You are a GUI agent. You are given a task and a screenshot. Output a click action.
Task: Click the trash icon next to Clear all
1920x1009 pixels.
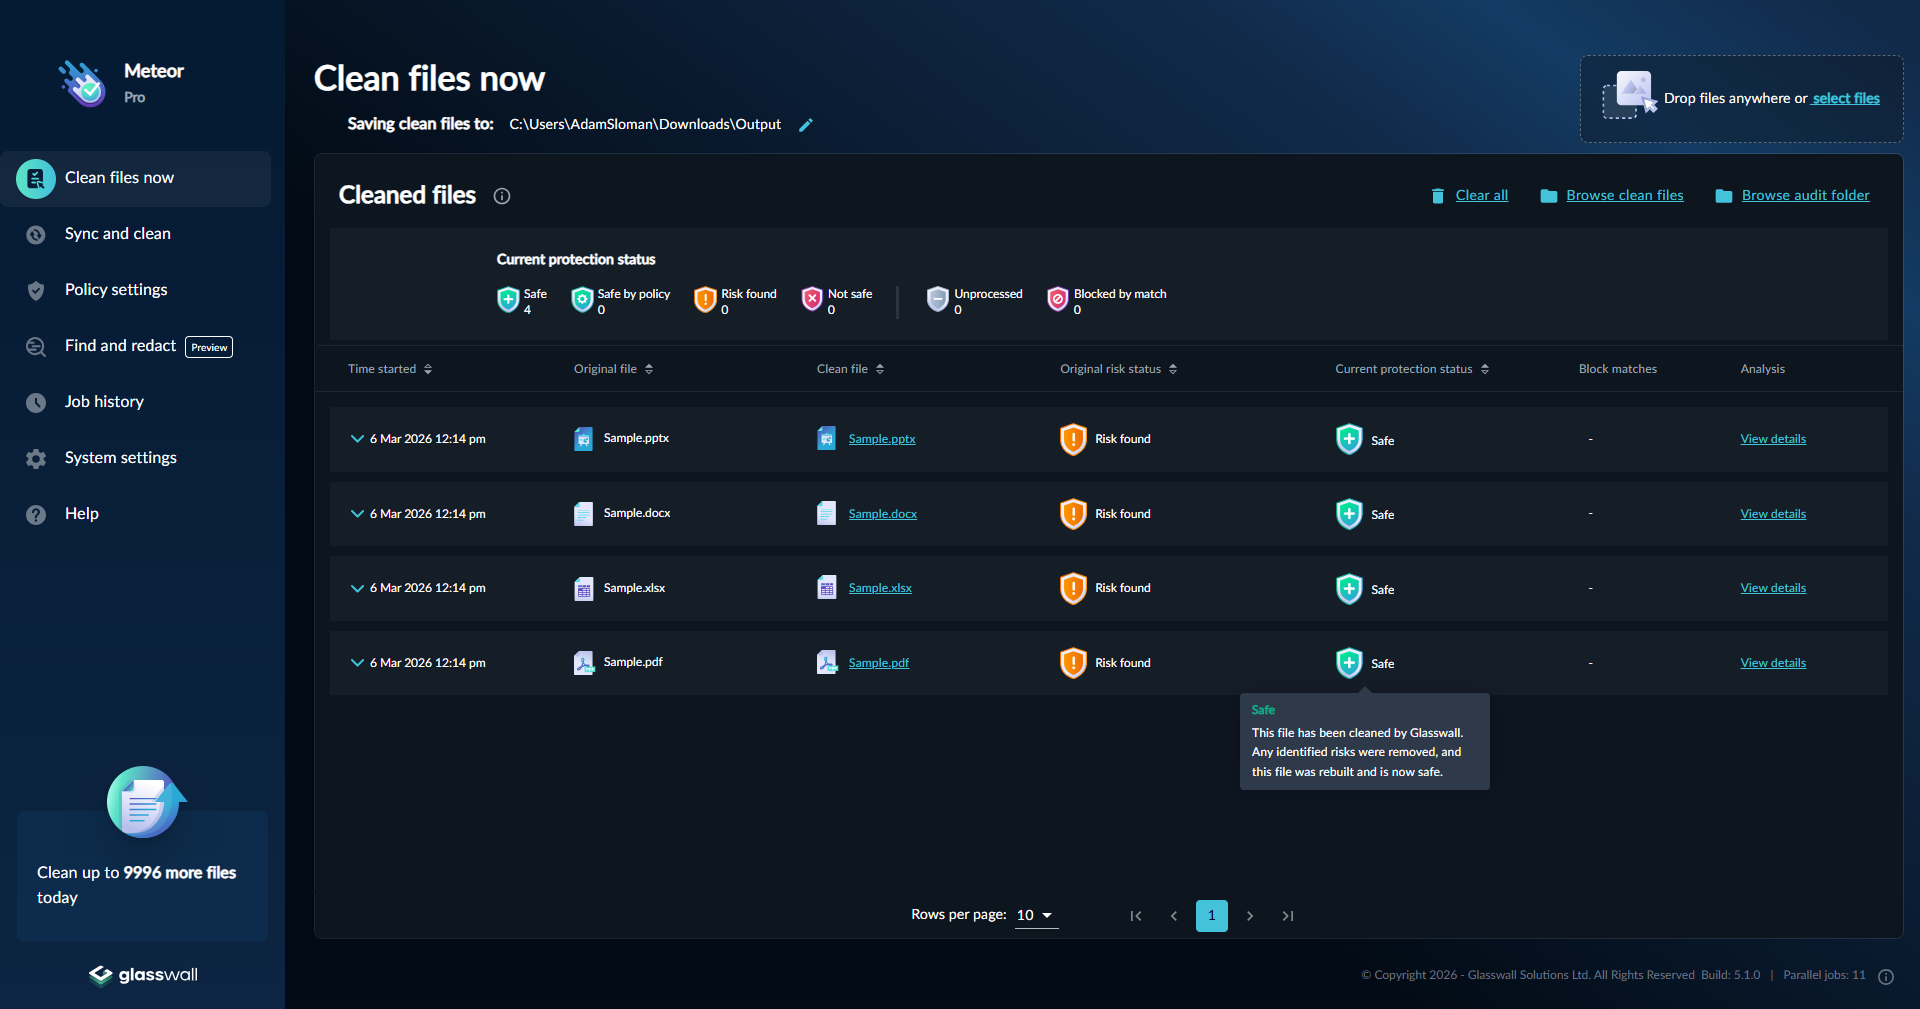[1437, 196]
